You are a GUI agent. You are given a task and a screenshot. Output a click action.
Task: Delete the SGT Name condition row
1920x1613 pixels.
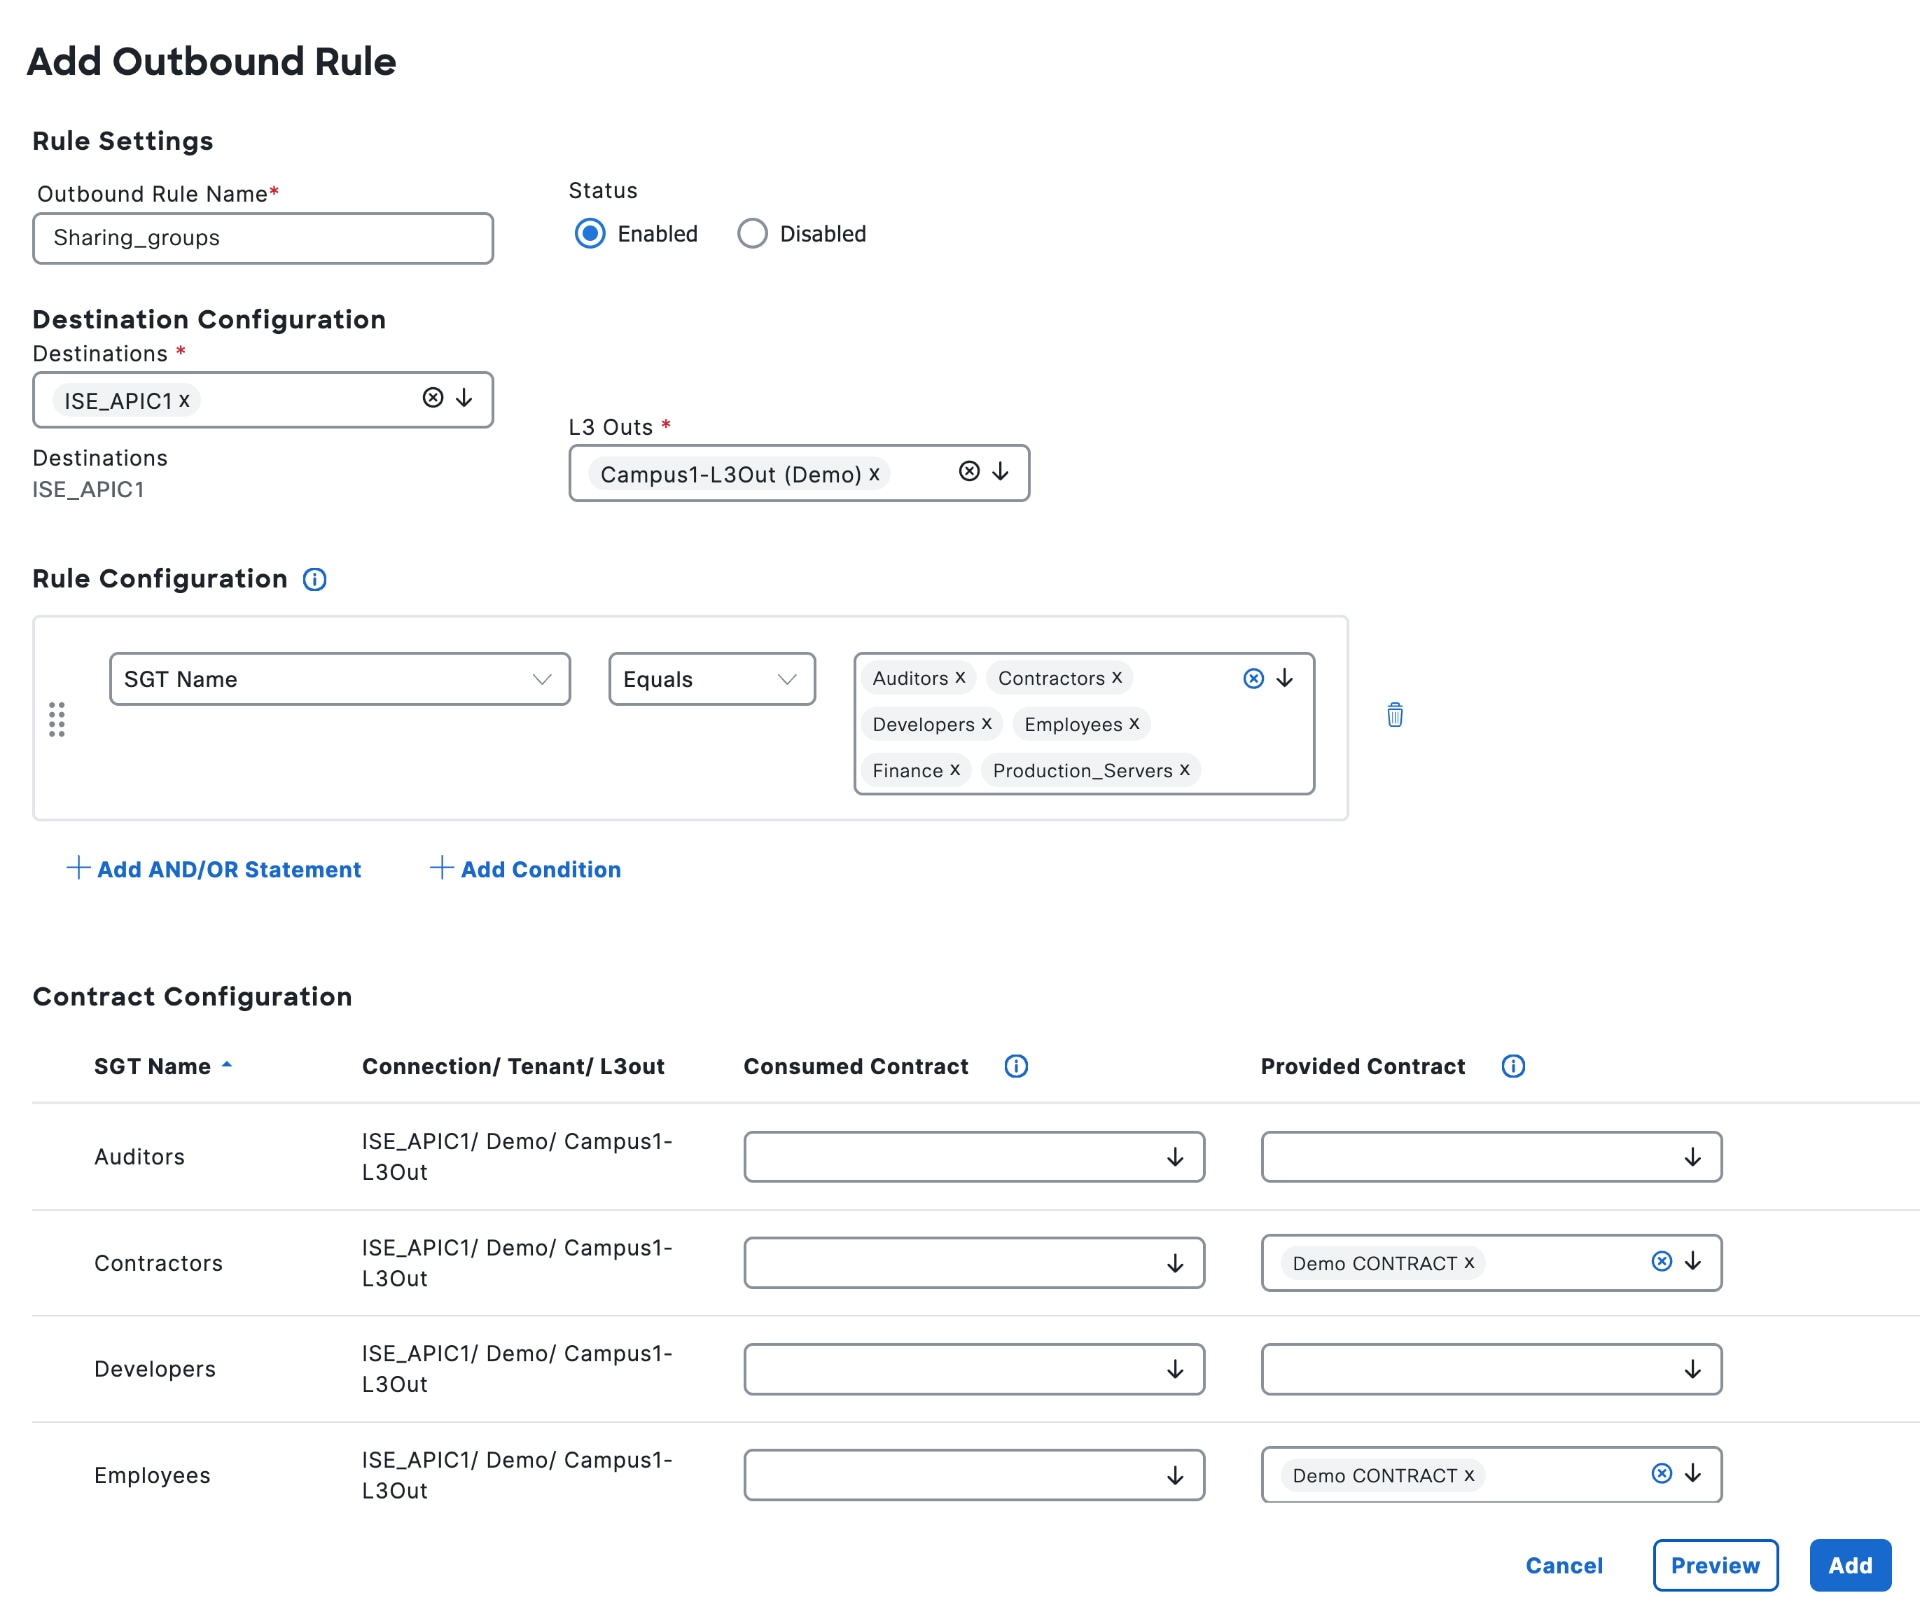click(x=1395, y=715)
